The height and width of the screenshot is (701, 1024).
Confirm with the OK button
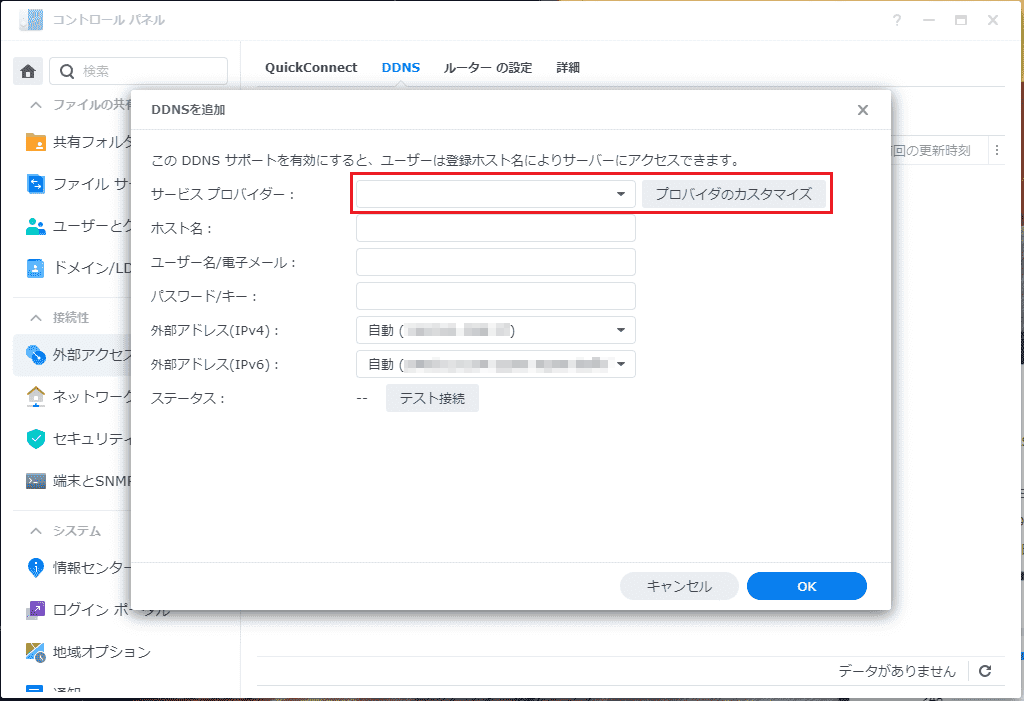pyautogui.click(x=807, y=586)
